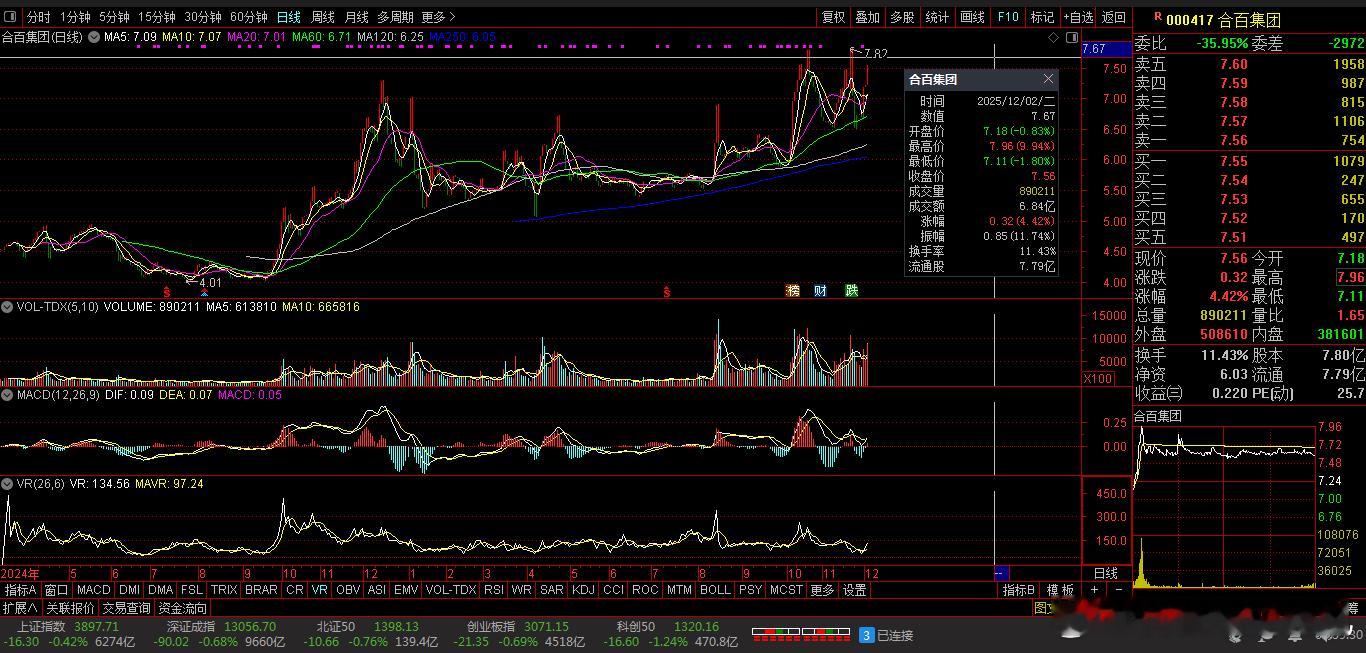The height and width of the screenshot is (653, 1366).
Task: Click the 创业板指 status bar entry
Action: click(519, 634)
